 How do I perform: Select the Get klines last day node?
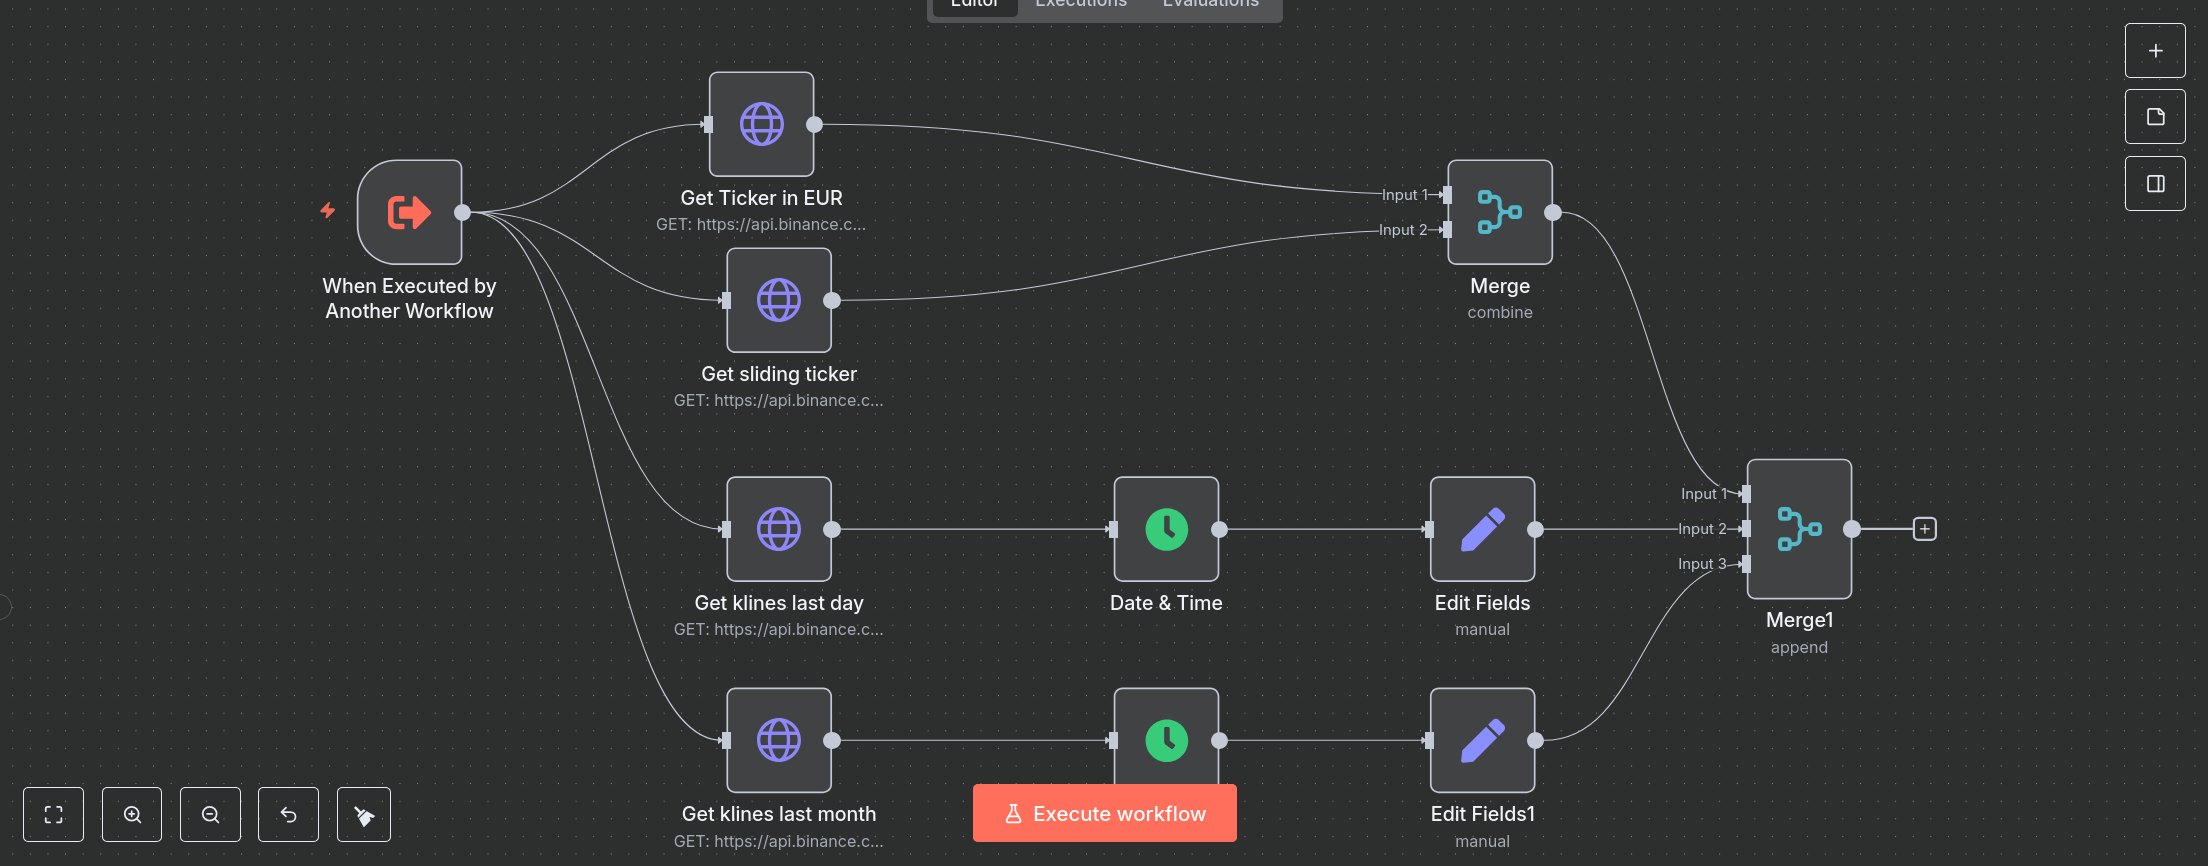point(778,529)
